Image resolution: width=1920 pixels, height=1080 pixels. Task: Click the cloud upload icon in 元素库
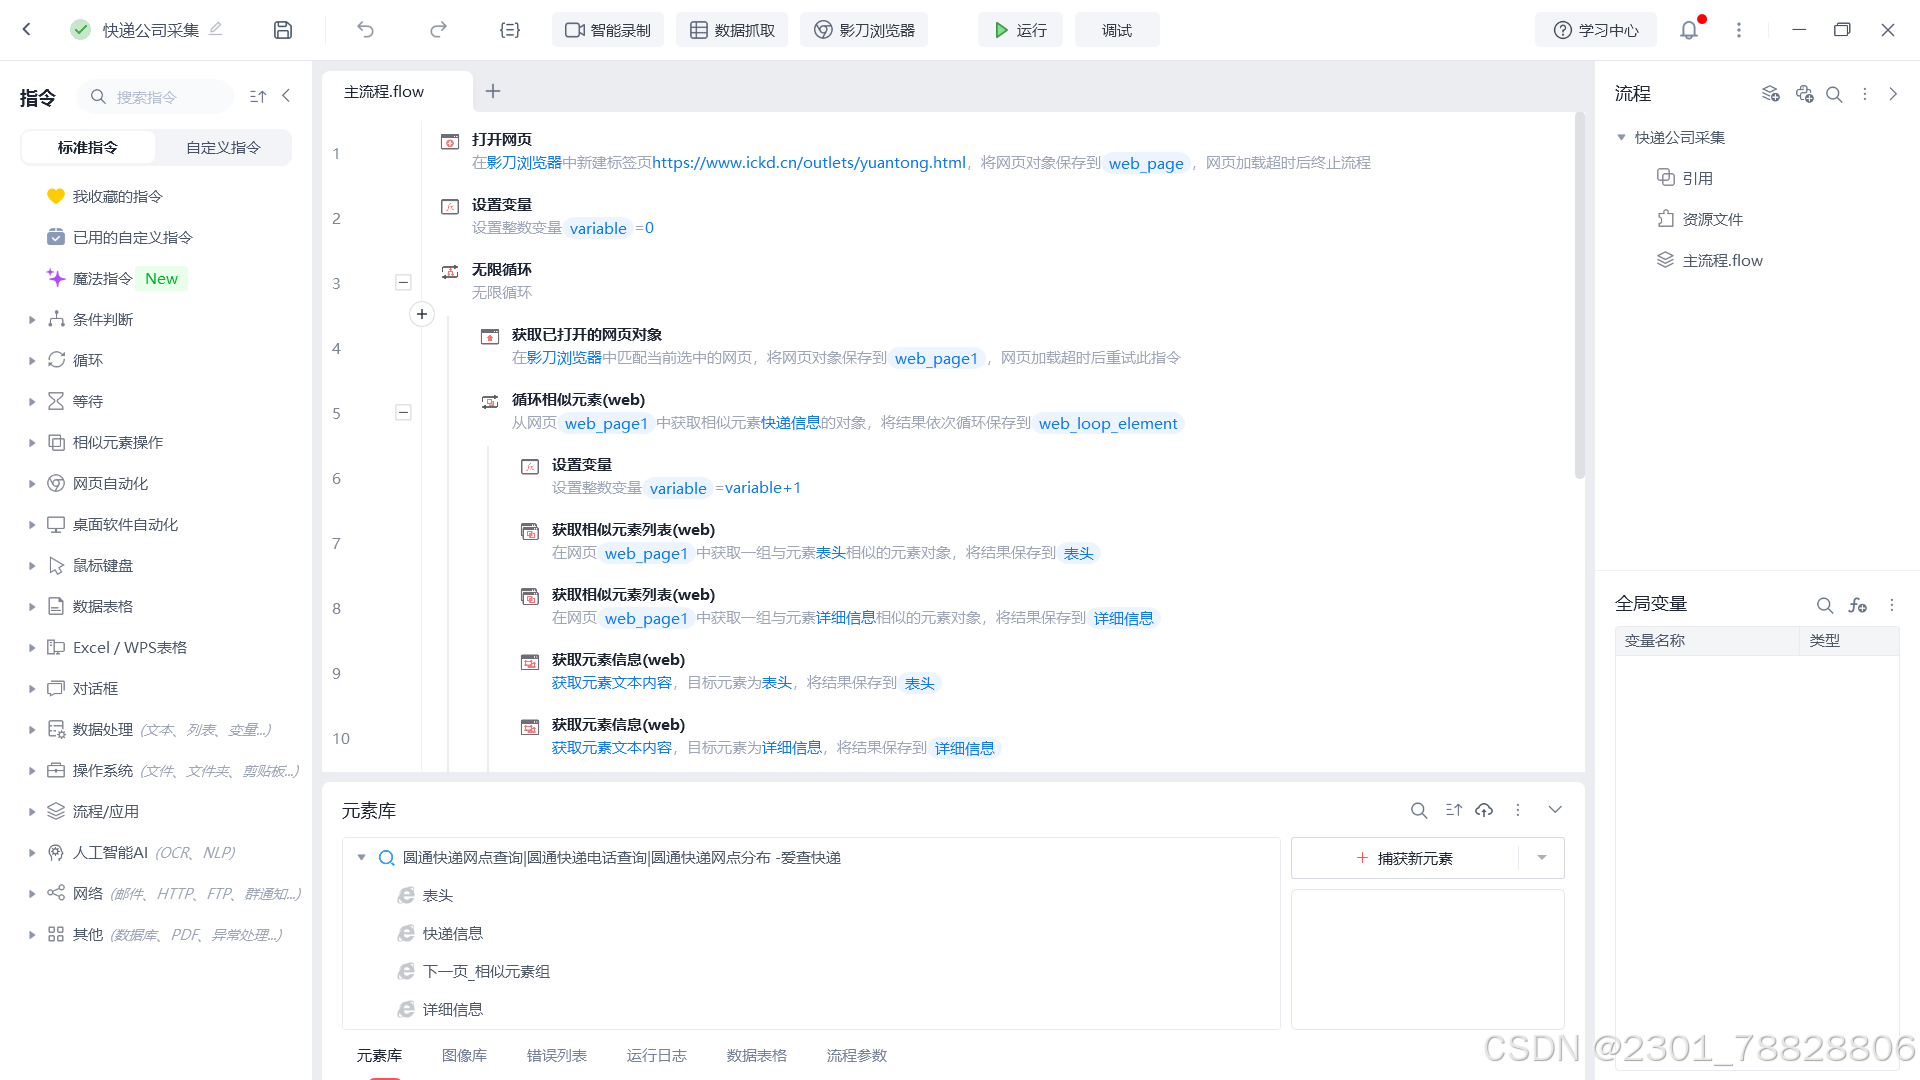[1484, 810]
